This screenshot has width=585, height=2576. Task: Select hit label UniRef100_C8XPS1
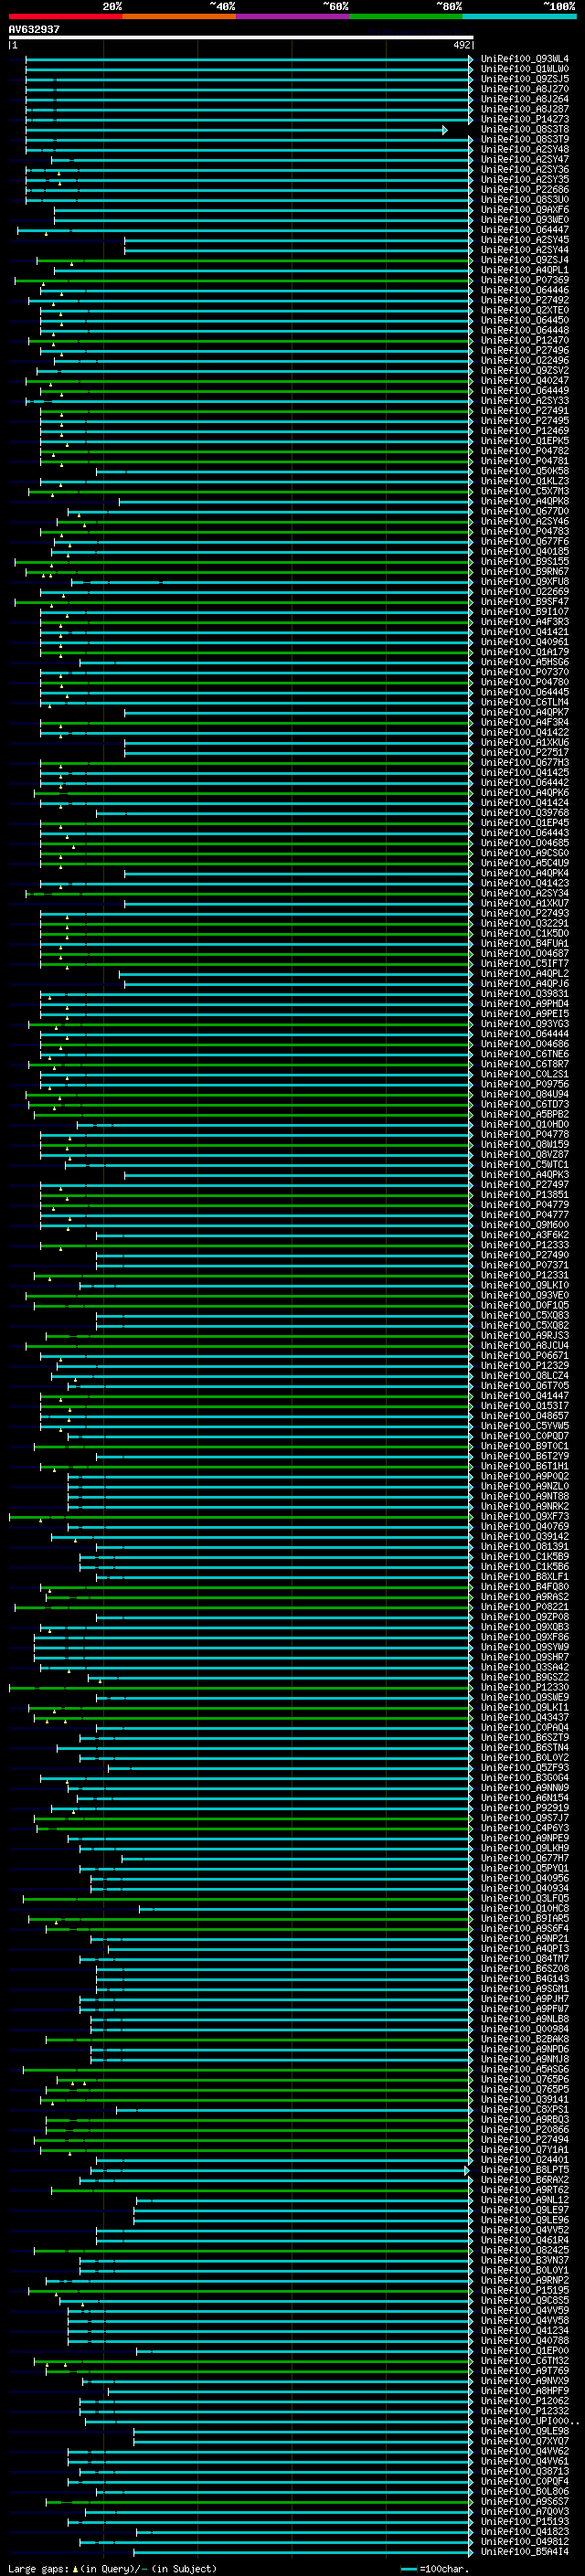point(525,2110)
